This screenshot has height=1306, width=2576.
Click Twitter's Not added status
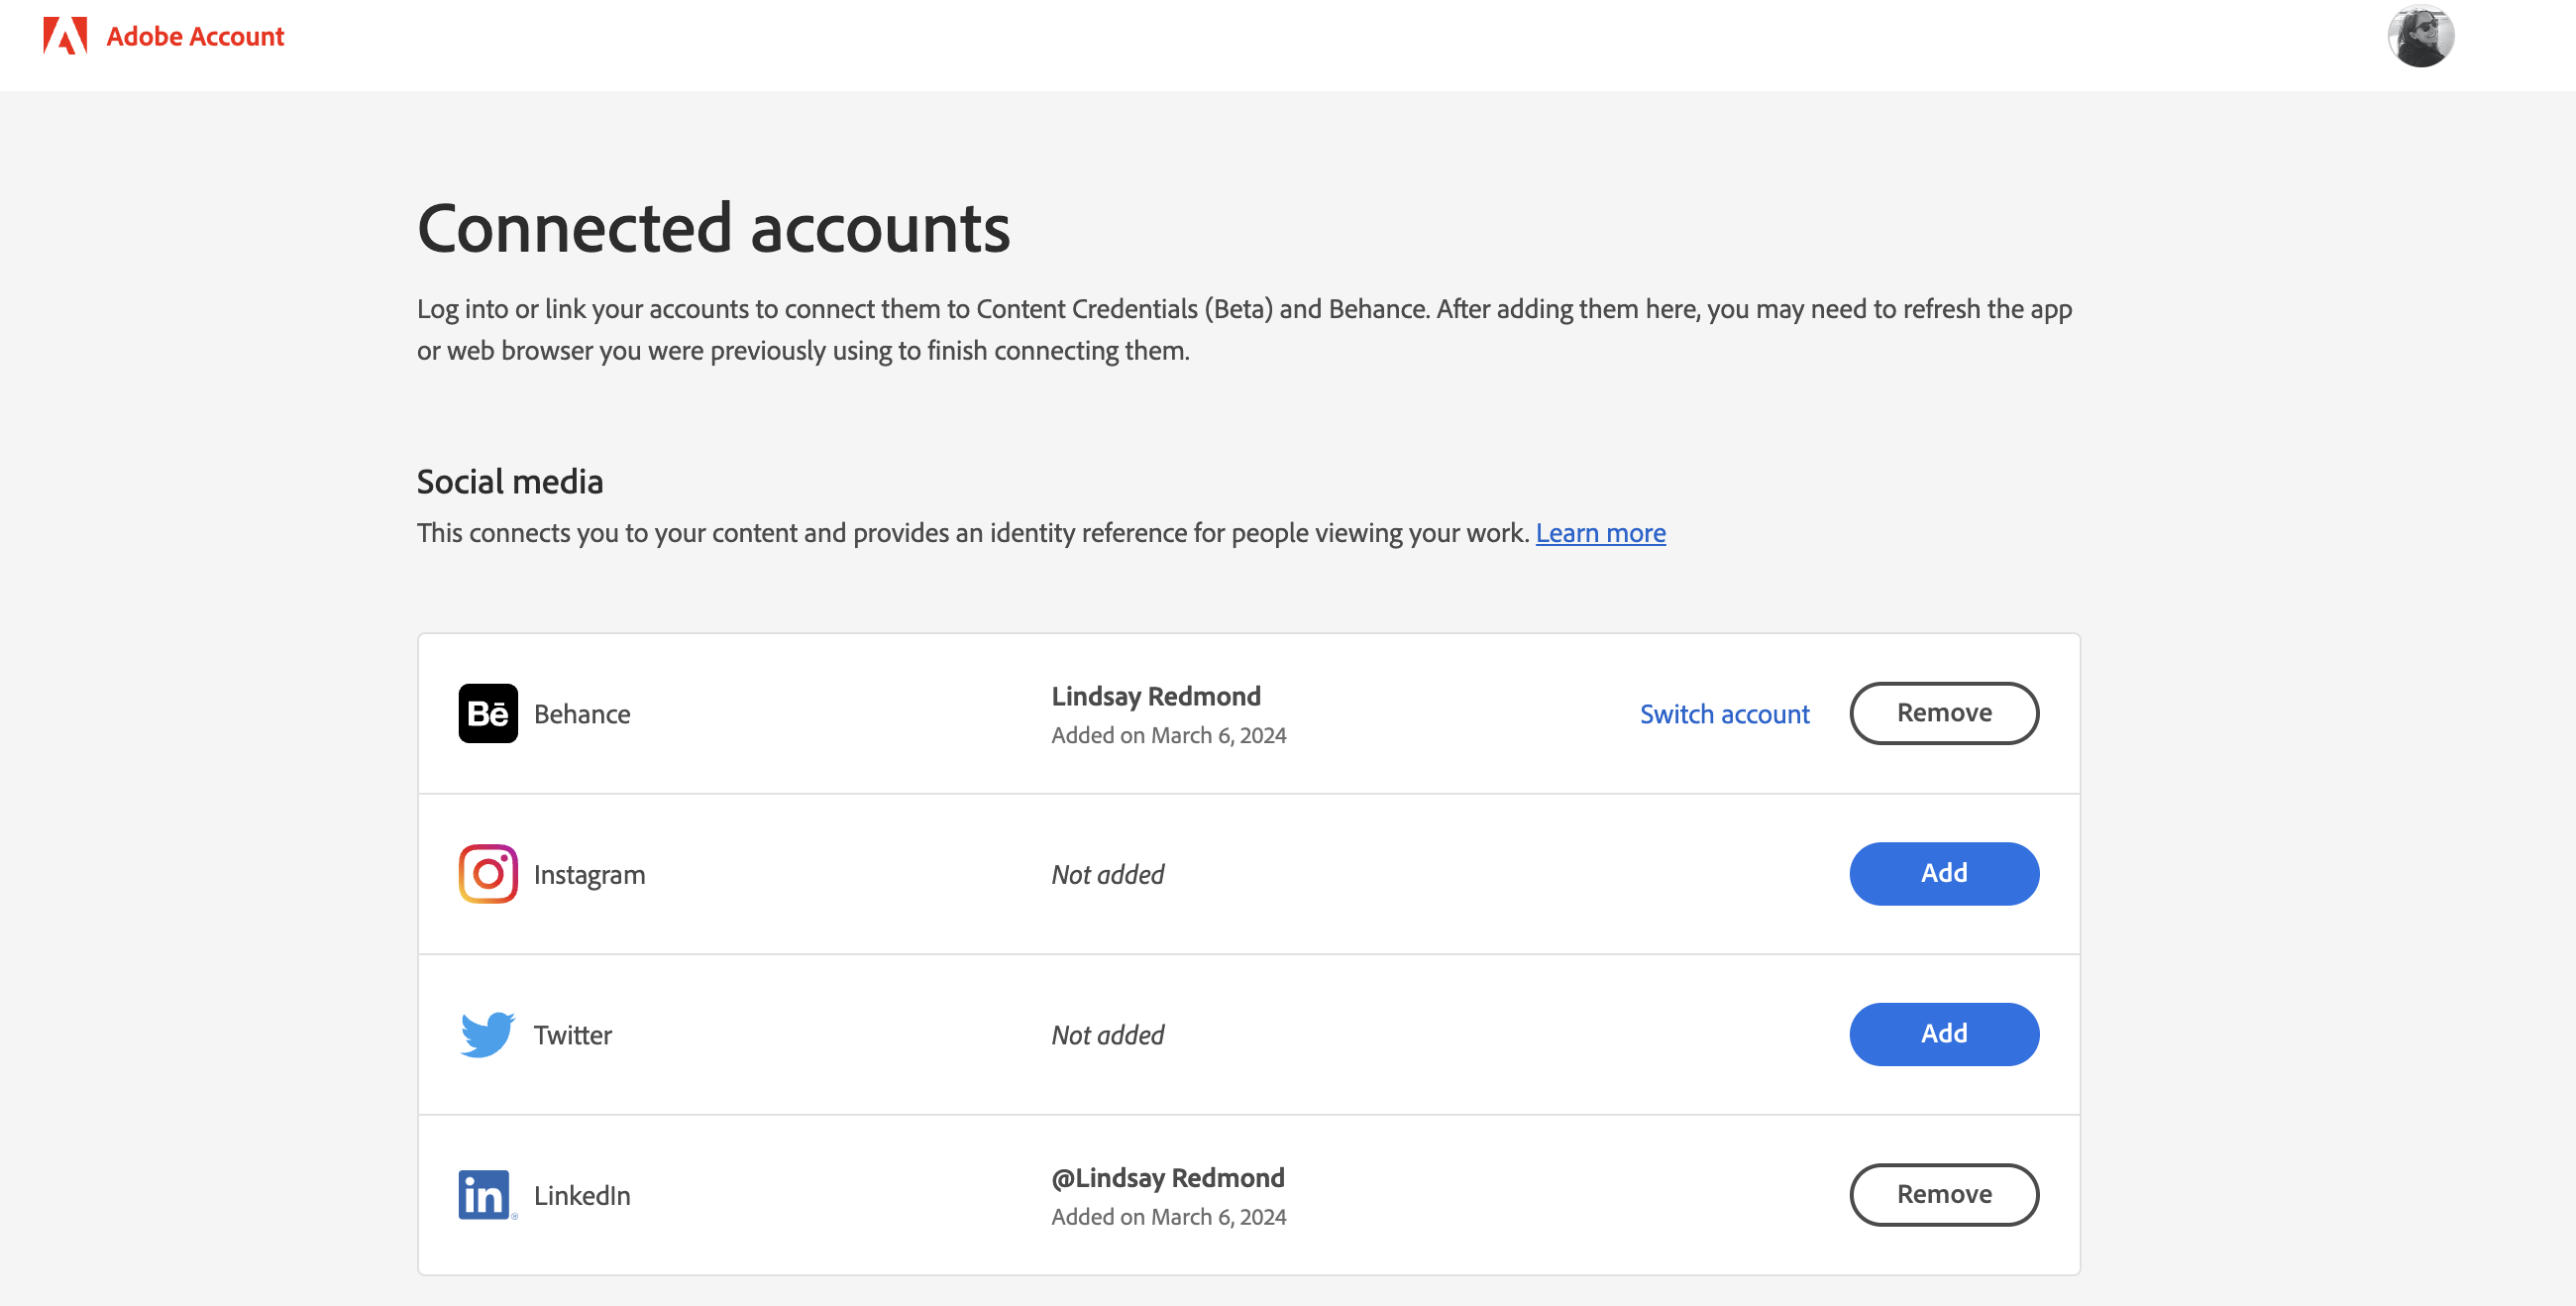1107,1035
